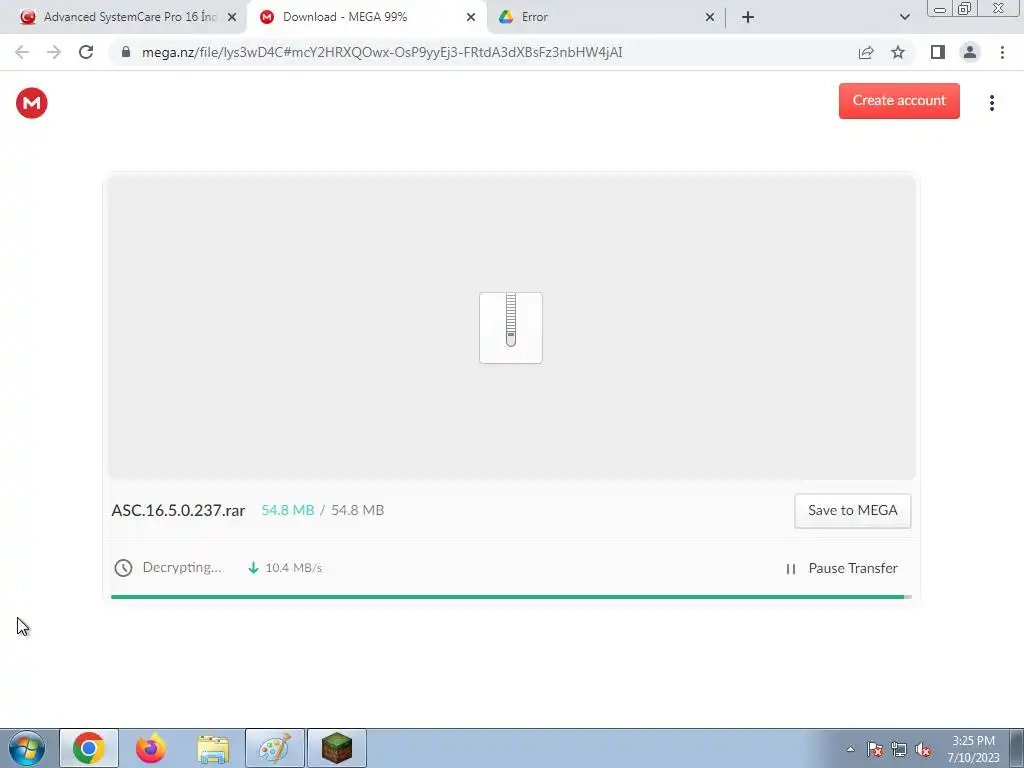
Task: Close the Advanced SystemCare Pro tab
Action: (231, 17)
